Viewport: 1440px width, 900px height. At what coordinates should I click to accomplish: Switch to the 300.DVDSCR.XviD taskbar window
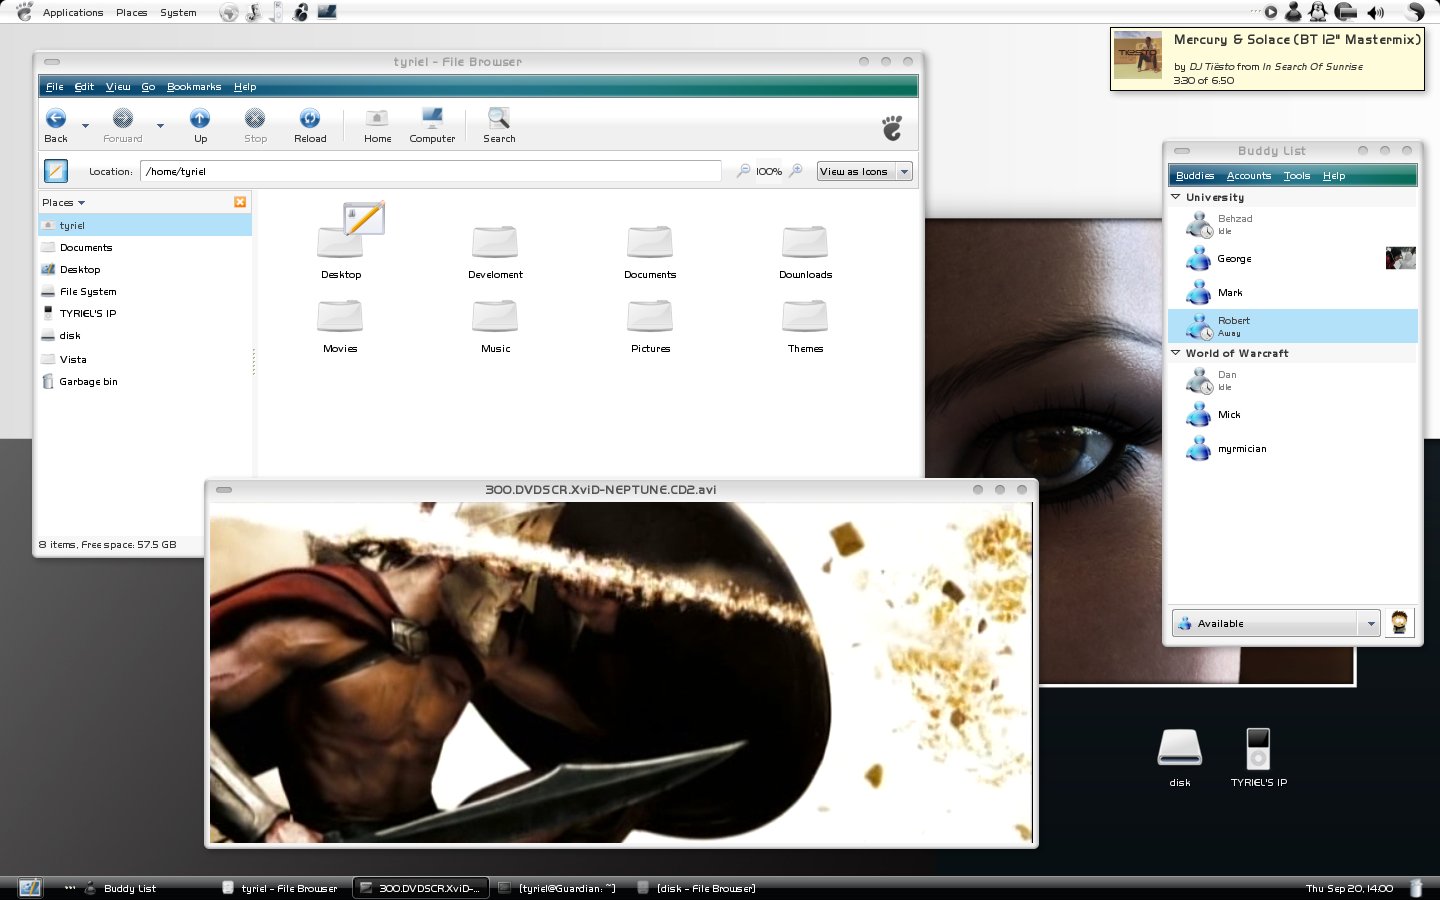(421, 888)
